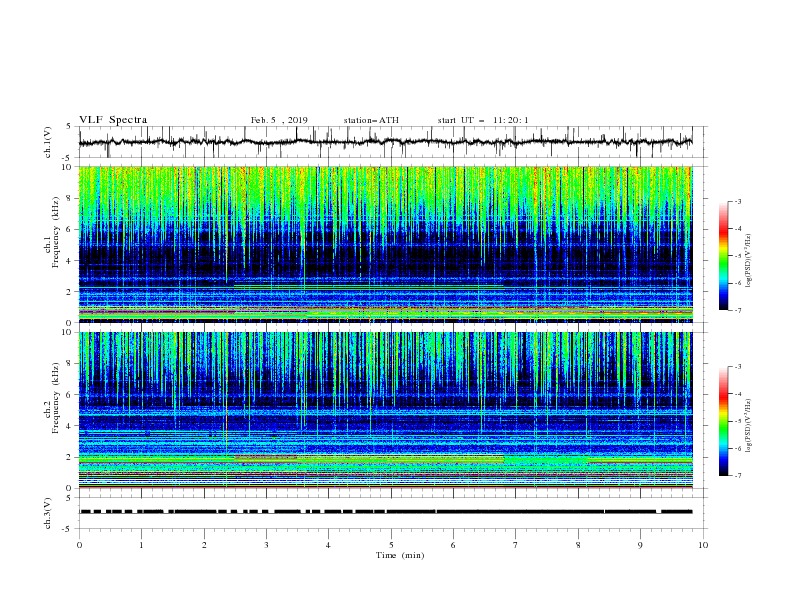This screenshot has width=792, height=612.
Task: Click the "start UT = 11:20:1" text
Action: [483, 120]
